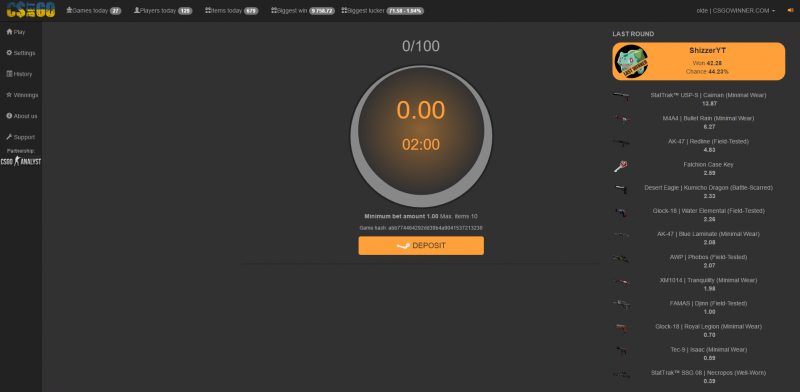This screenshot has height=392, width=800.
Task: Open Winnings in the sidebar
Action: click(22, 95)
